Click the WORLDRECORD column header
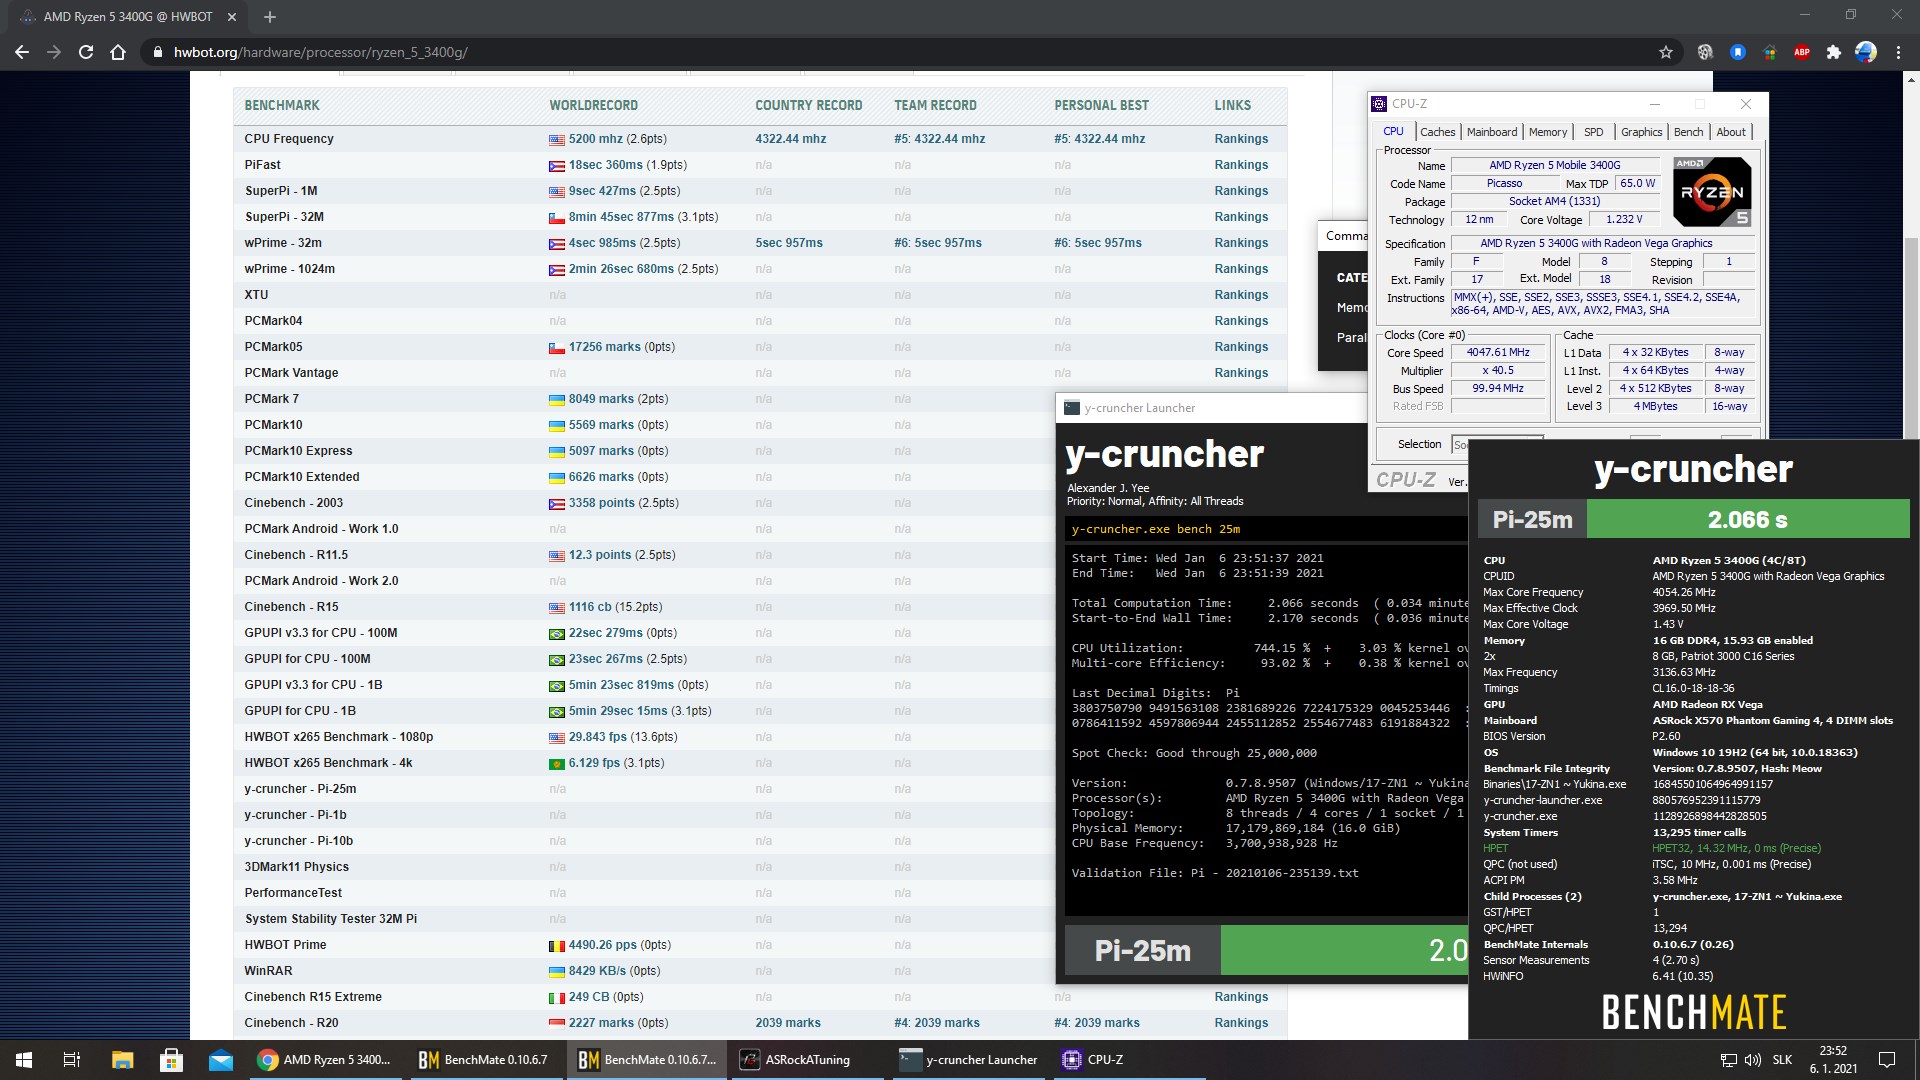The height and width of the screenshot is (1080, 1920). point(593,105)
